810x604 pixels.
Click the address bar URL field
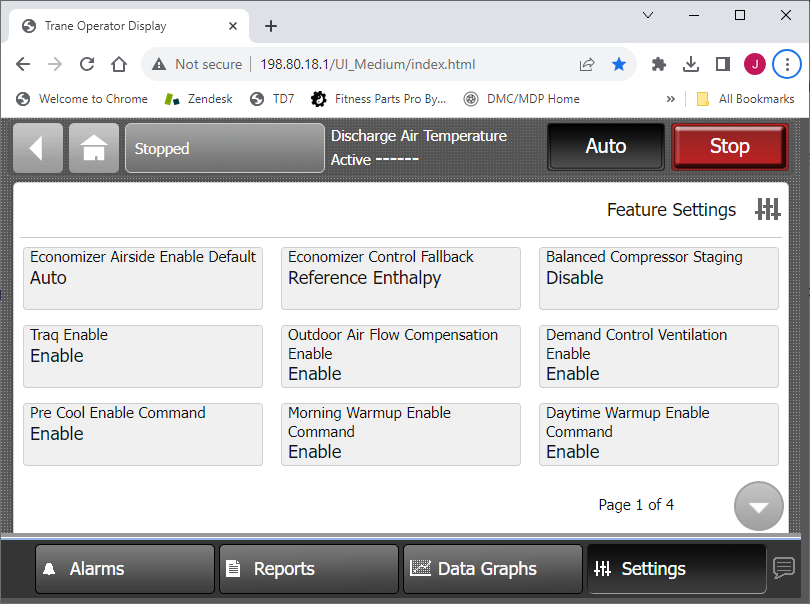(x=367, y=65)
